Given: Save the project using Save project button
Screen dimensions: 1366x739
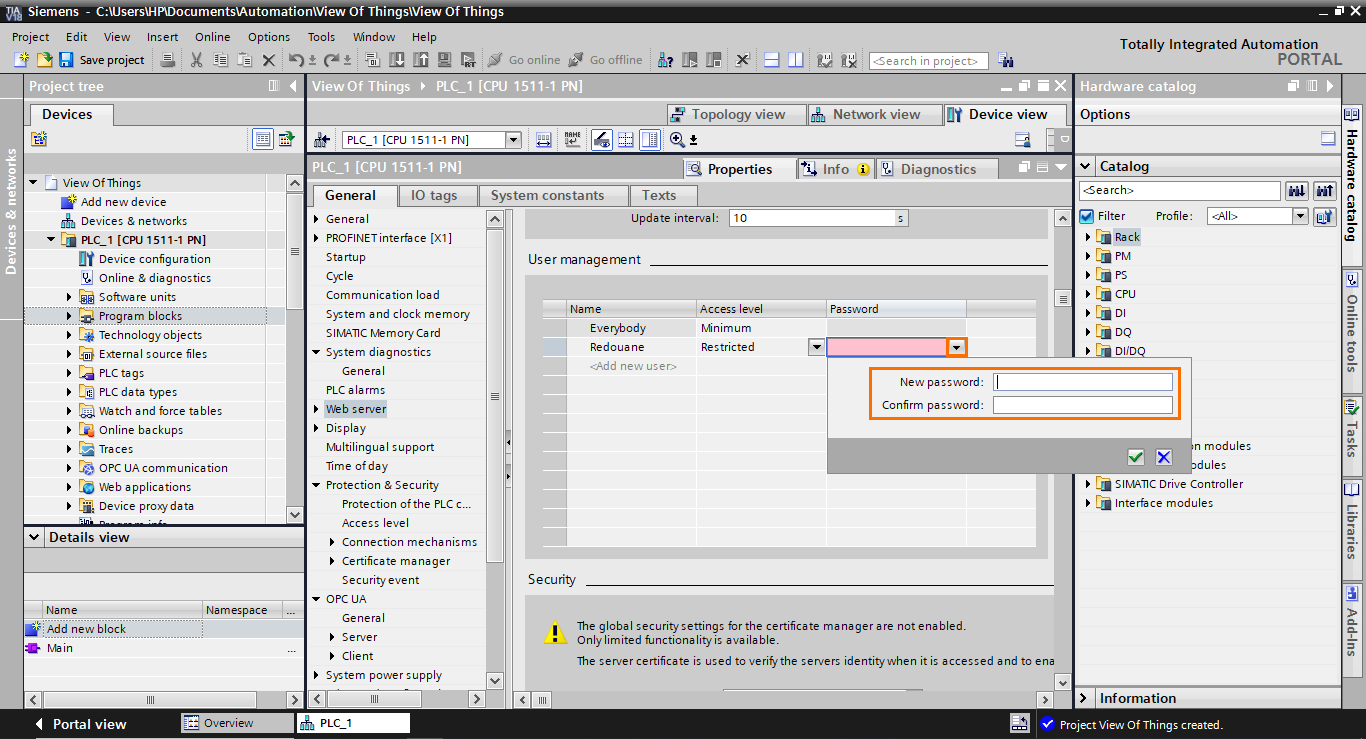Looking at the screenshot, I should tap(102, 60).
